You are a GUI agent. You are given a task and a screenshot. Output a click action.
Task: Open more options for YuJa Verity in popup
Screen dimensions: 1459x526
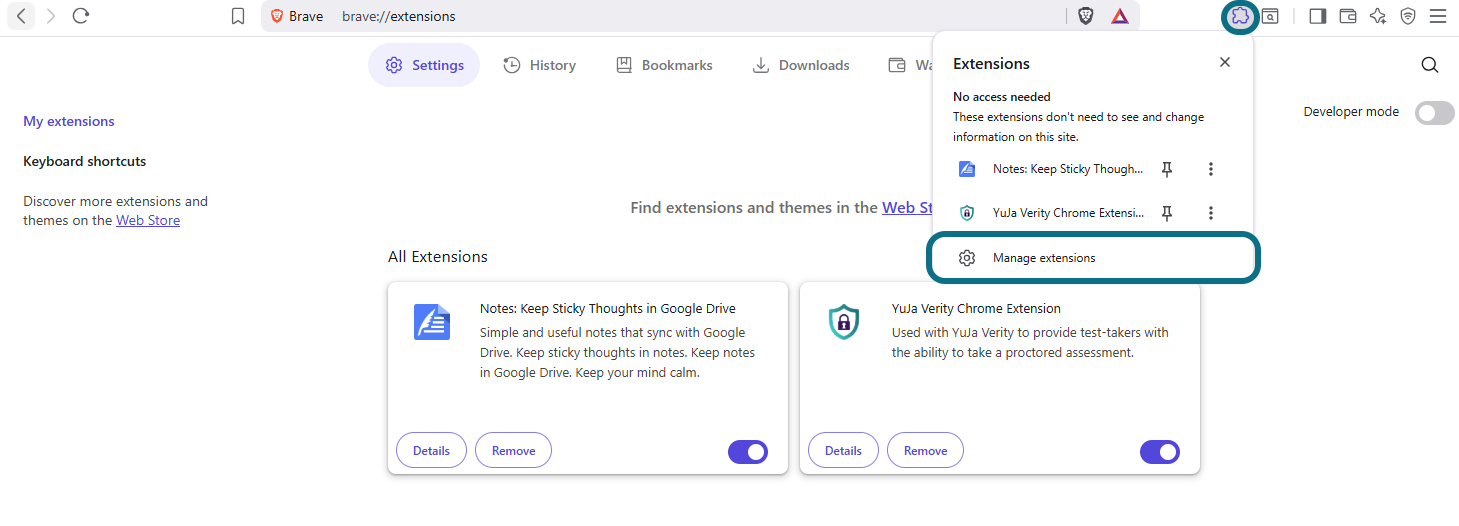1211,212
